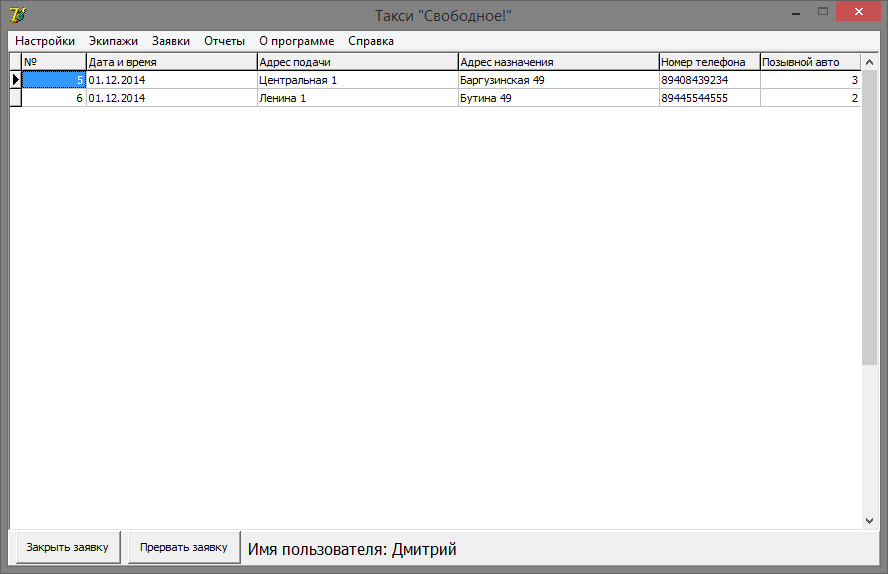Click the Дата и время column header
Viewport: 888px width, 574px height.
(x=172, y=62)
